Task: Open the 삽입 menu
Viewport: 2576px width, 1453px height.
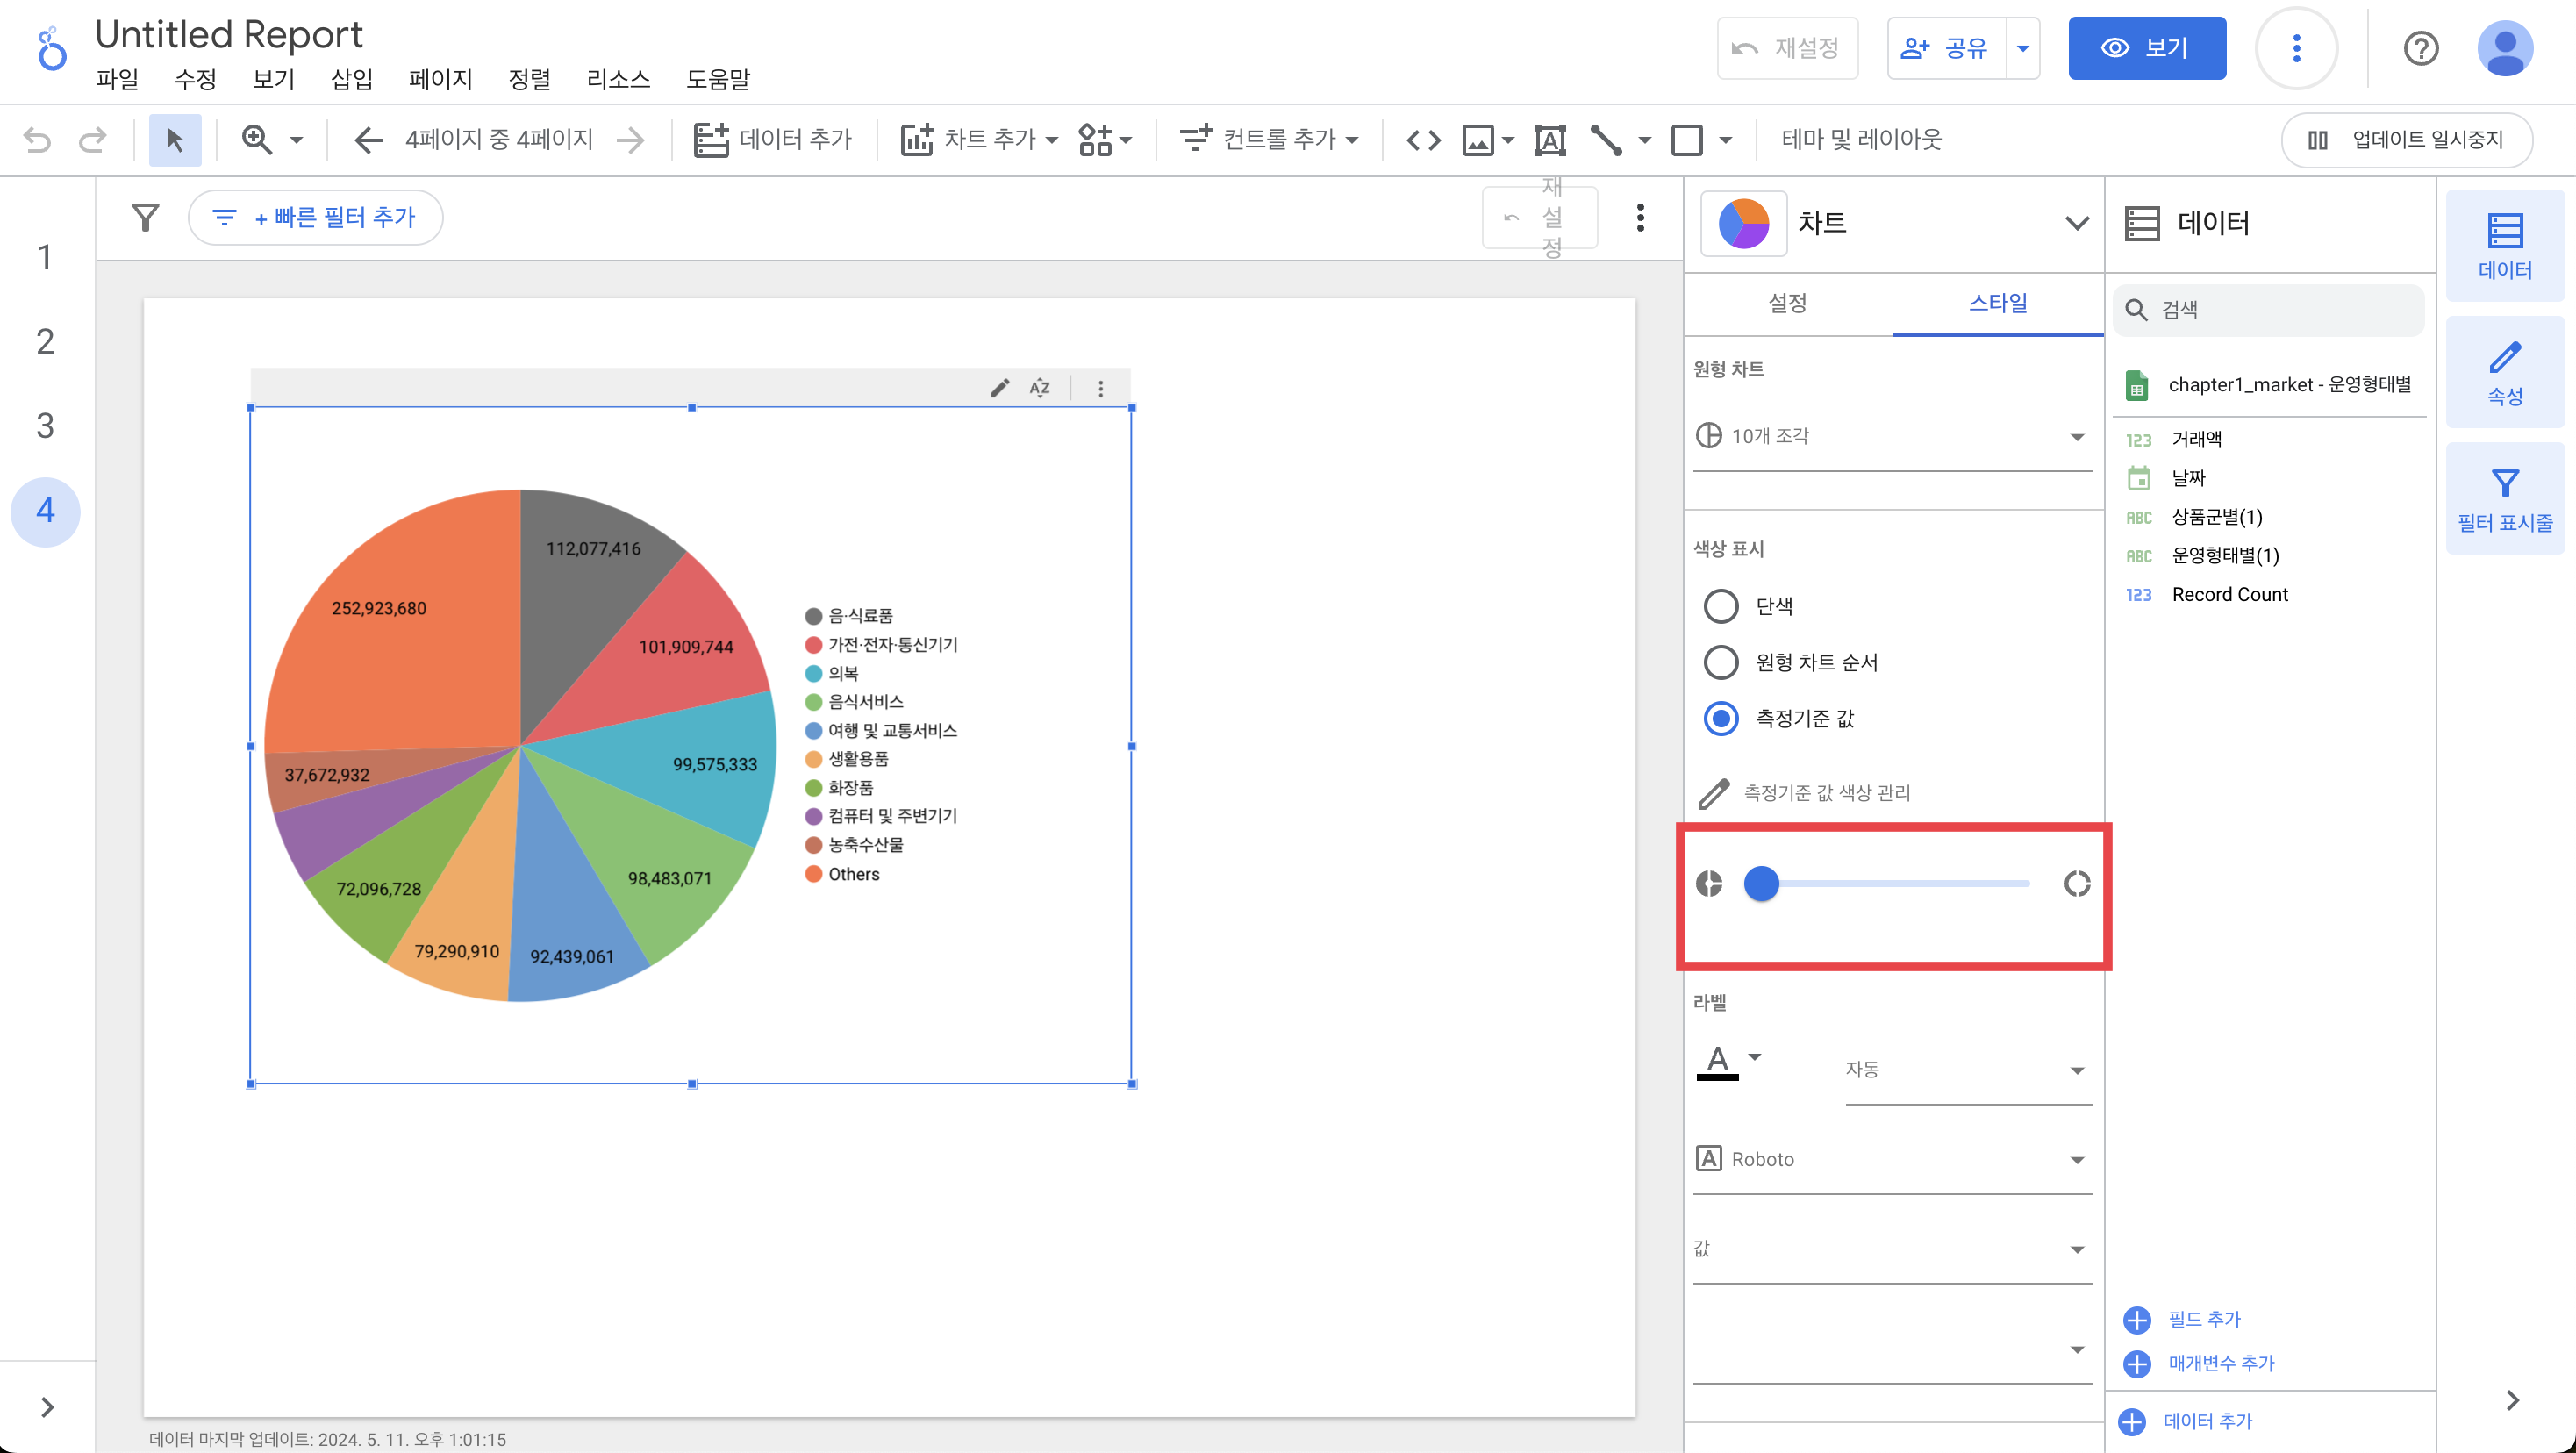Action: click(x=351, y=79)
